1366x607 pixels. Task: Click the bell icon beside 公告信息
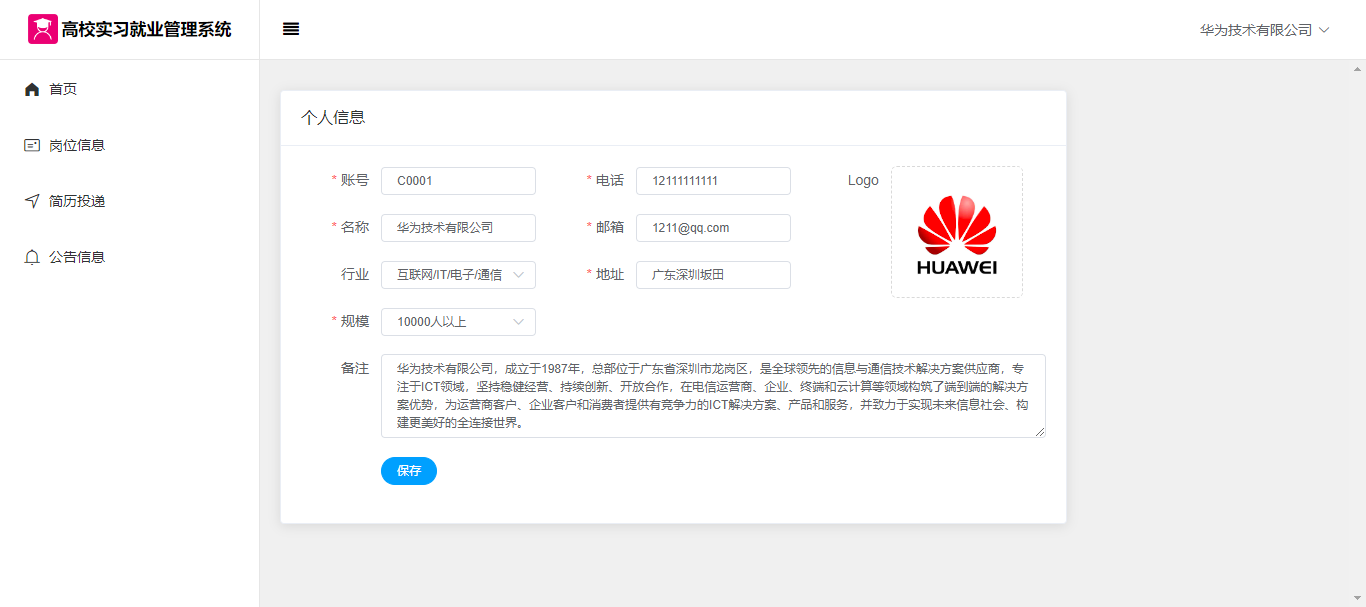(32, 257)
